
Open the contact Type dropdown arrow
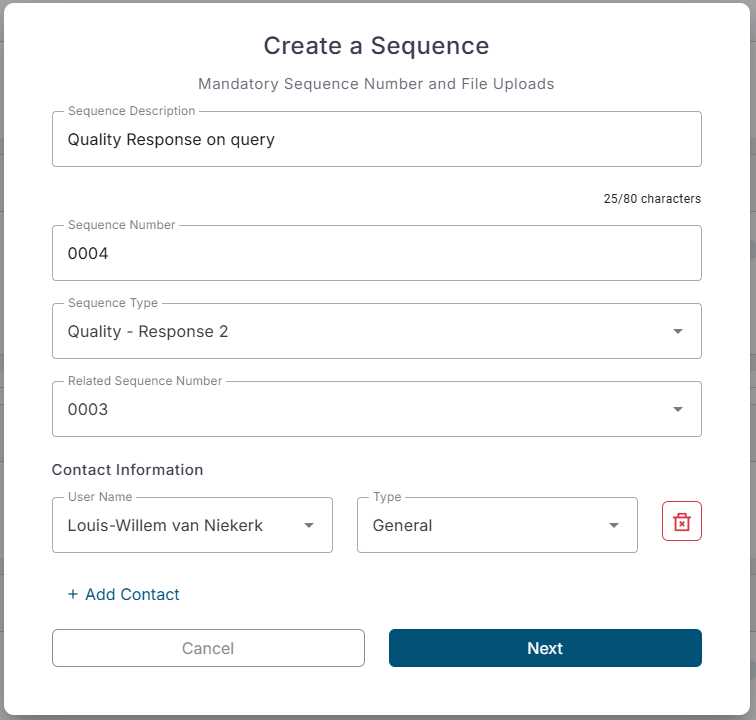(x=614, y=525)
